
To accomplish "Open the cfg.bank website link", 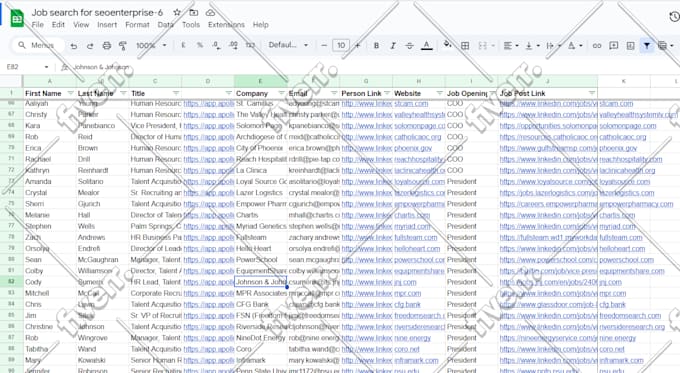I will click(x=407, y=304).
